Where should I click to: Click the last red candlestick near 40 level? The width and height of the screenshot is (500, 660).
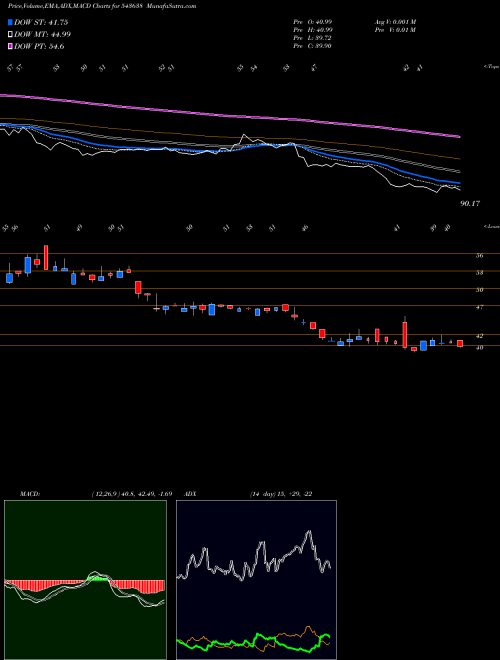(460, 343)
